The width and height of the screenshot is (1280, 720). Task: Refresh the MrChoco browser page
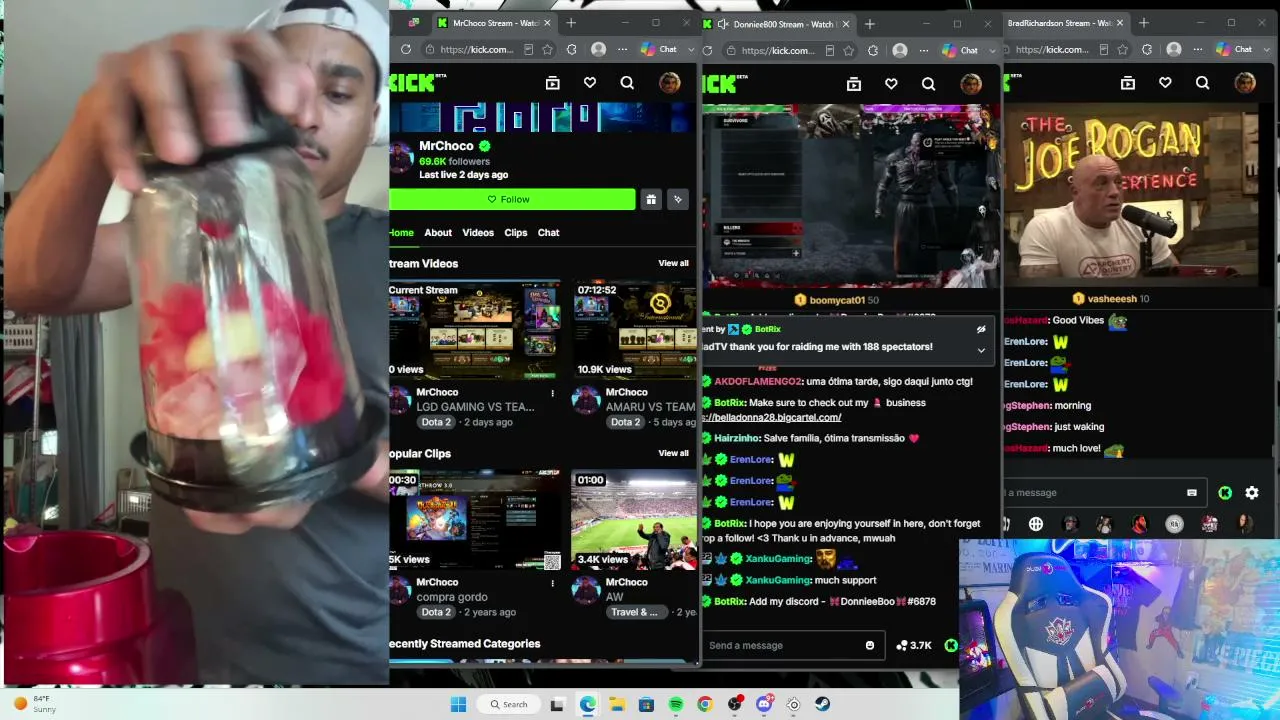tap(405, 49)
